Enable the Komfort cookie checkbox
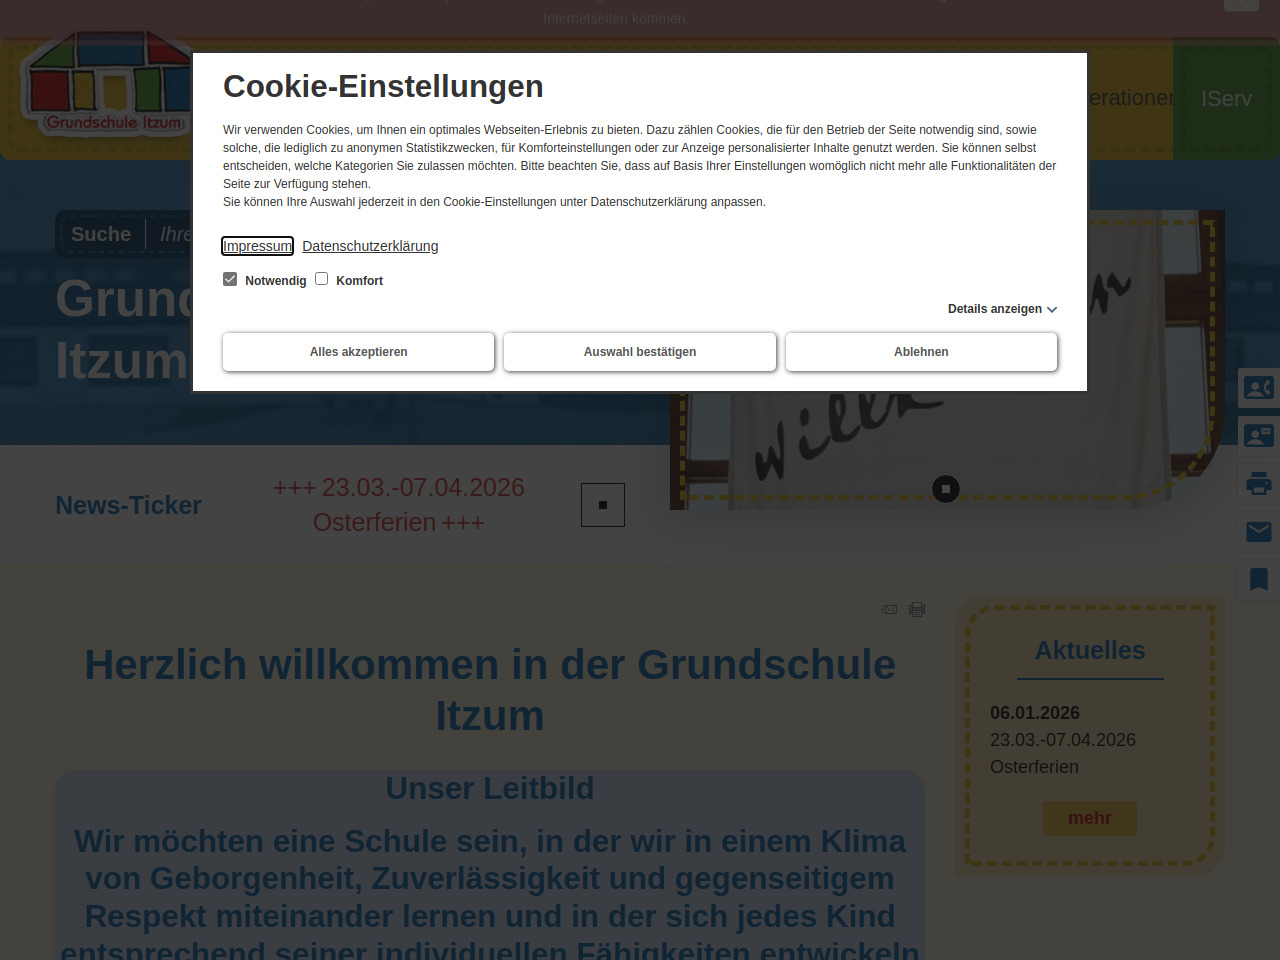 pyautogui.click(x=322, y=279)
